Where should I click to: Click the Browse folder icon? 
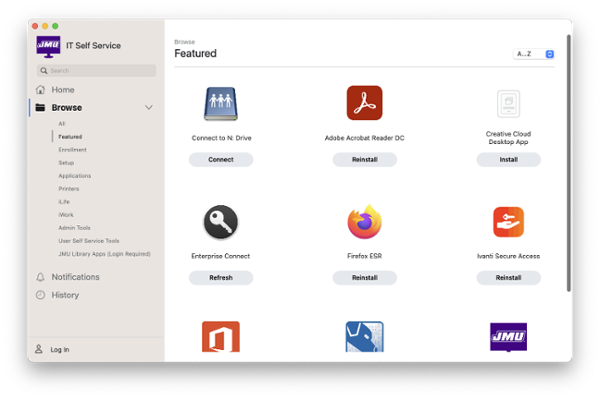point(40,108)
